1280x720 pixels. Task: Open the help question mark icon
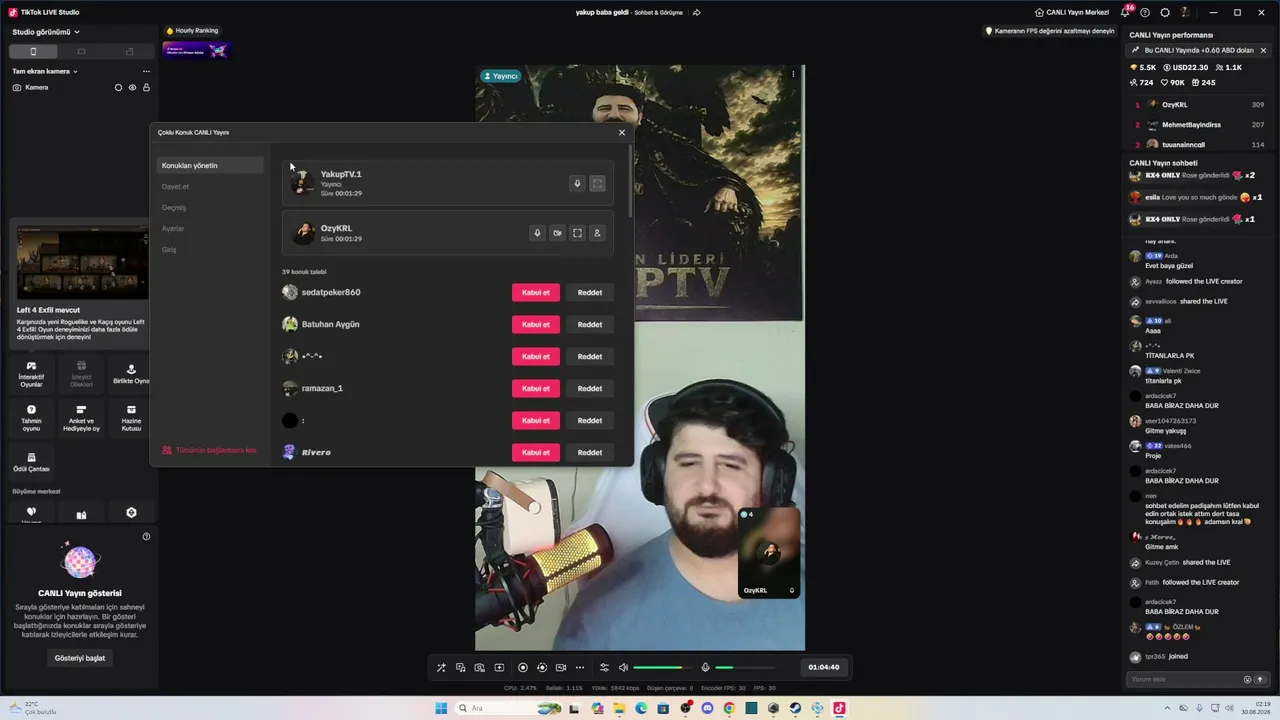1145,12
